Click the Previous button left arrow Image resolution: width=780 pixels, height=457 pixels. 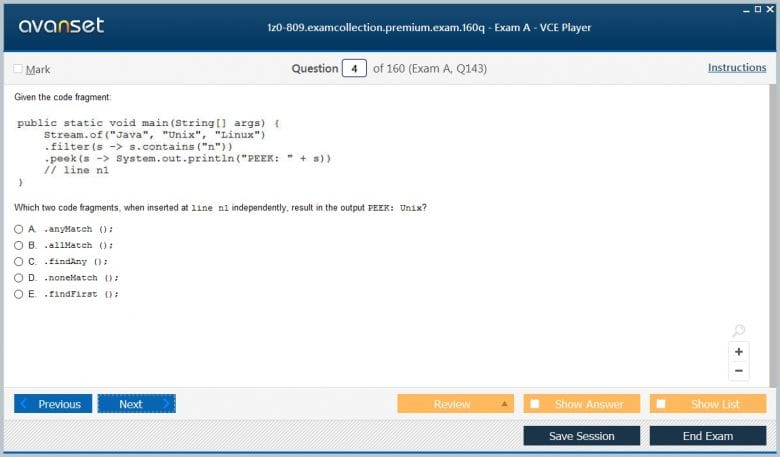(x=23, y=404)
